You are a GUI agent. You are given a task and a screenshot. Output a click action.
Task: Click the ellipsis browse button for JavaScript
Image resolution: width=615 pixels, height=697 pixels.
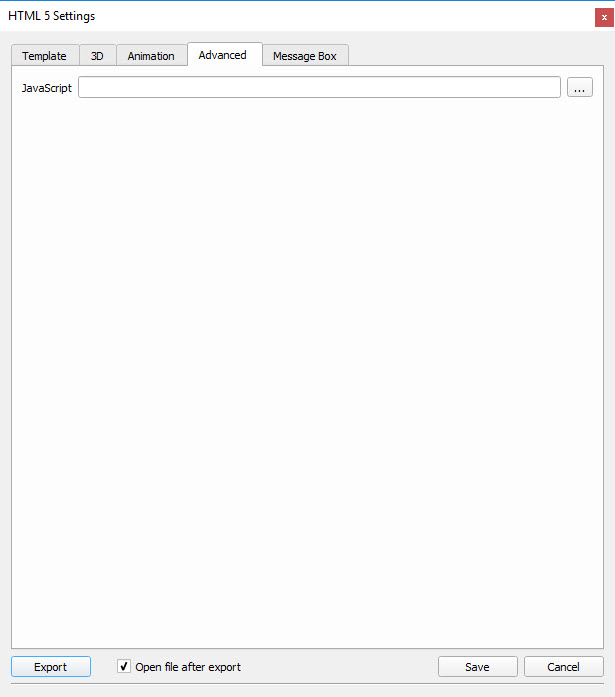pos(580,88)
